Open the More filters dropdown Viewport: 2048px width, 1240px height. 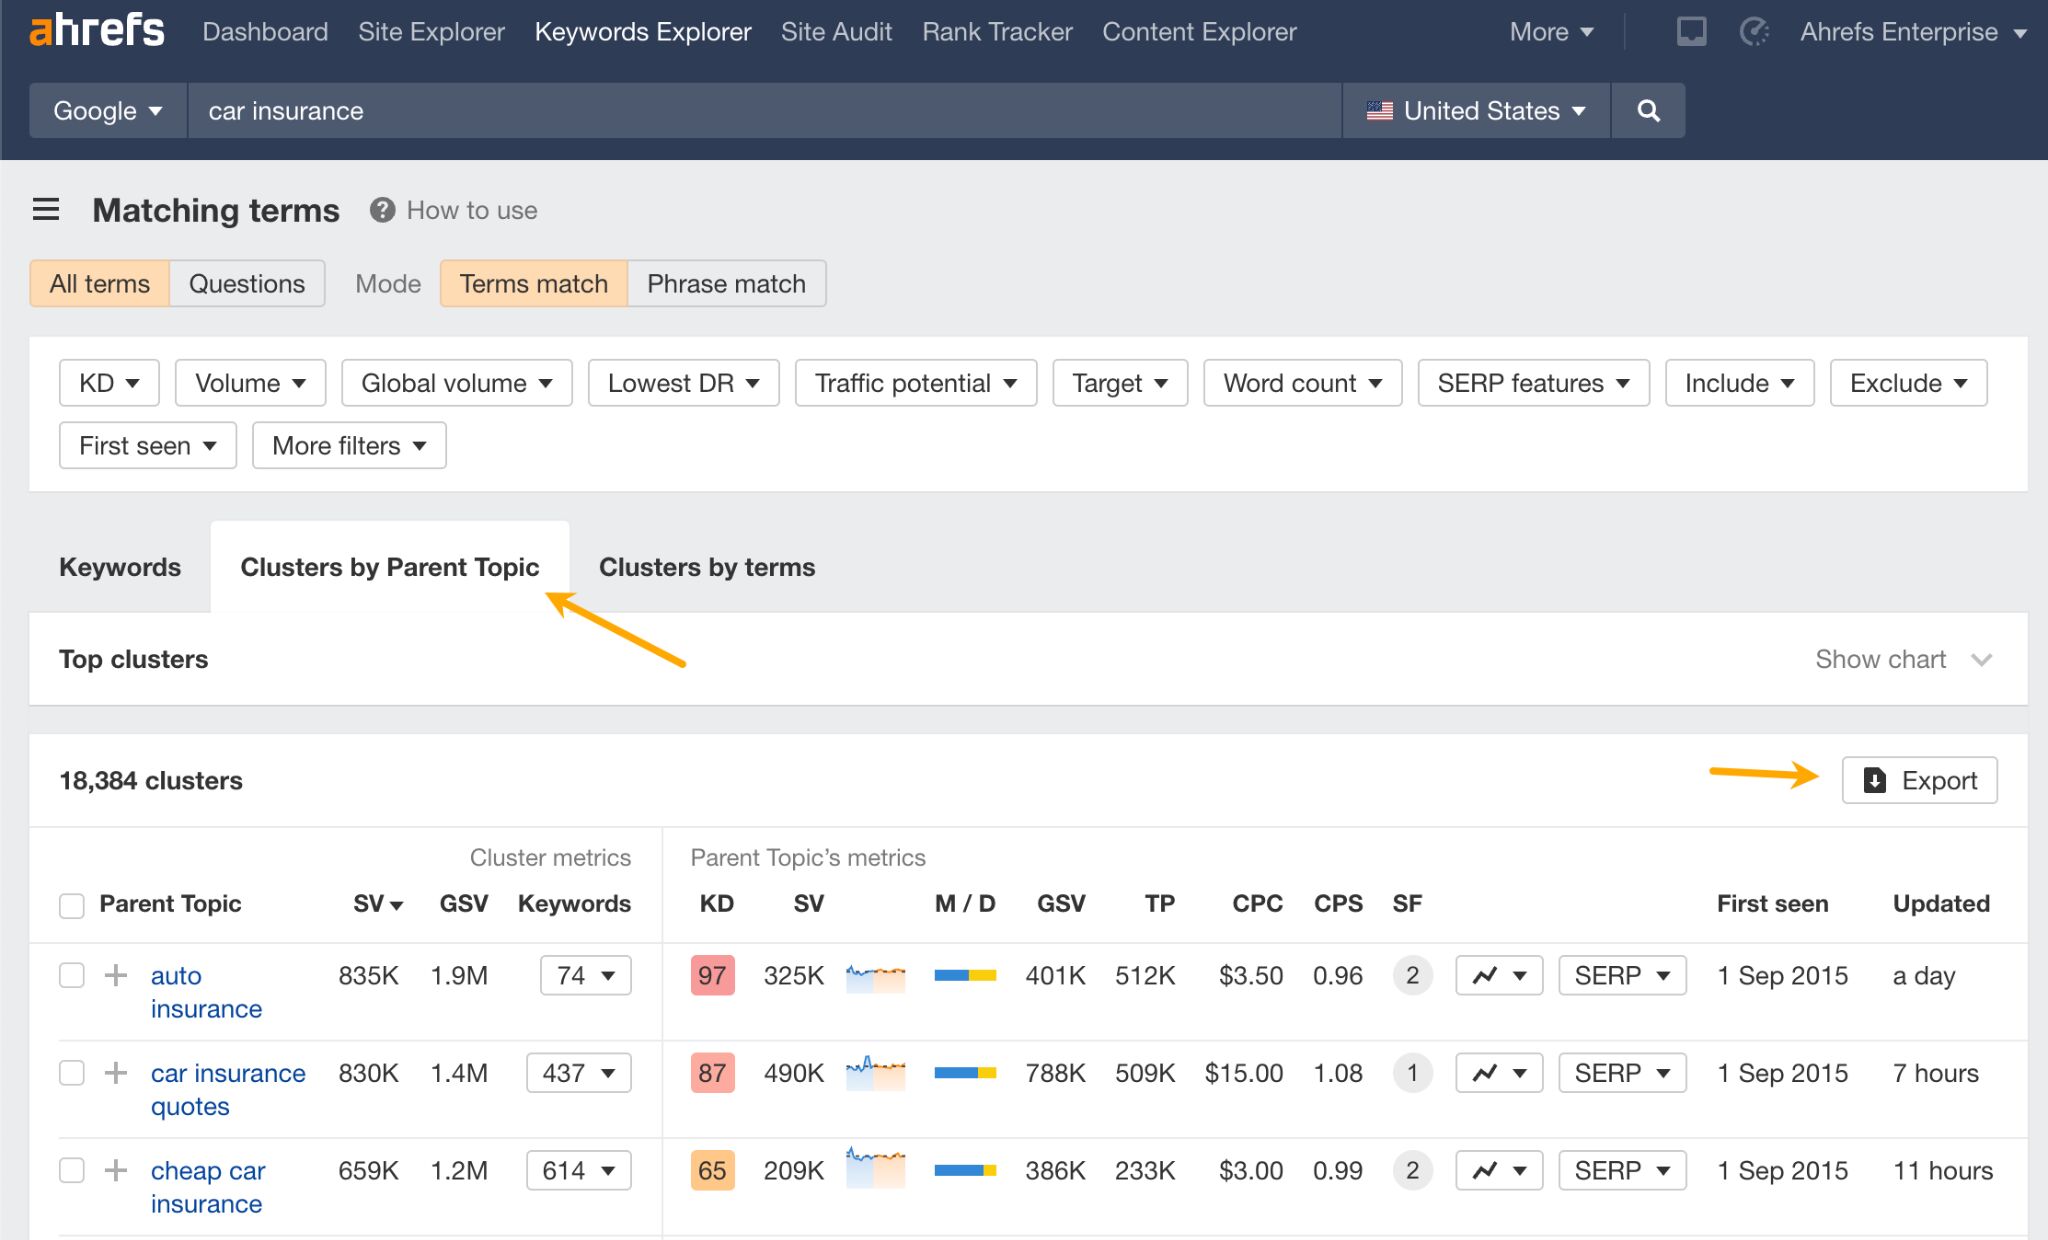pyautogui.click(x=349, y=446)
